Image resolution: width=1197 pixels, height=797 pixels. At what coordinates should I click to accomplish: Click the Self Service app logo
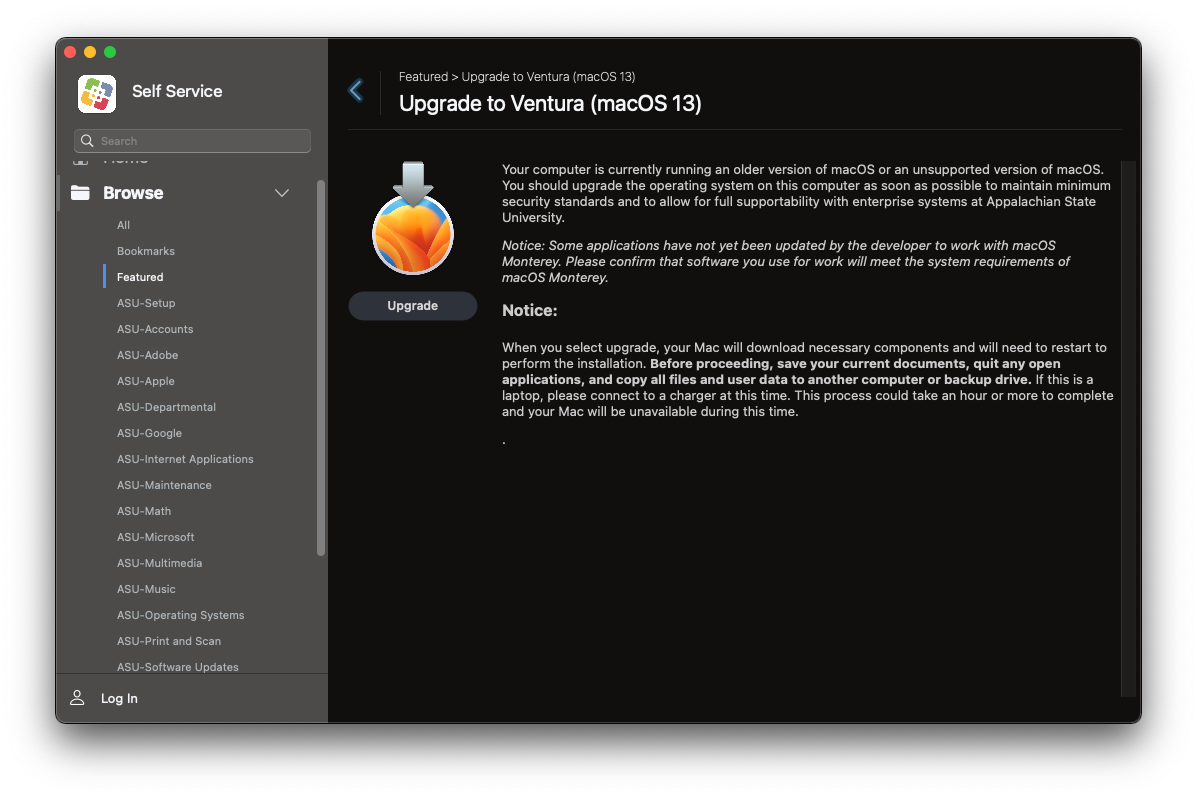coord(97,93)
